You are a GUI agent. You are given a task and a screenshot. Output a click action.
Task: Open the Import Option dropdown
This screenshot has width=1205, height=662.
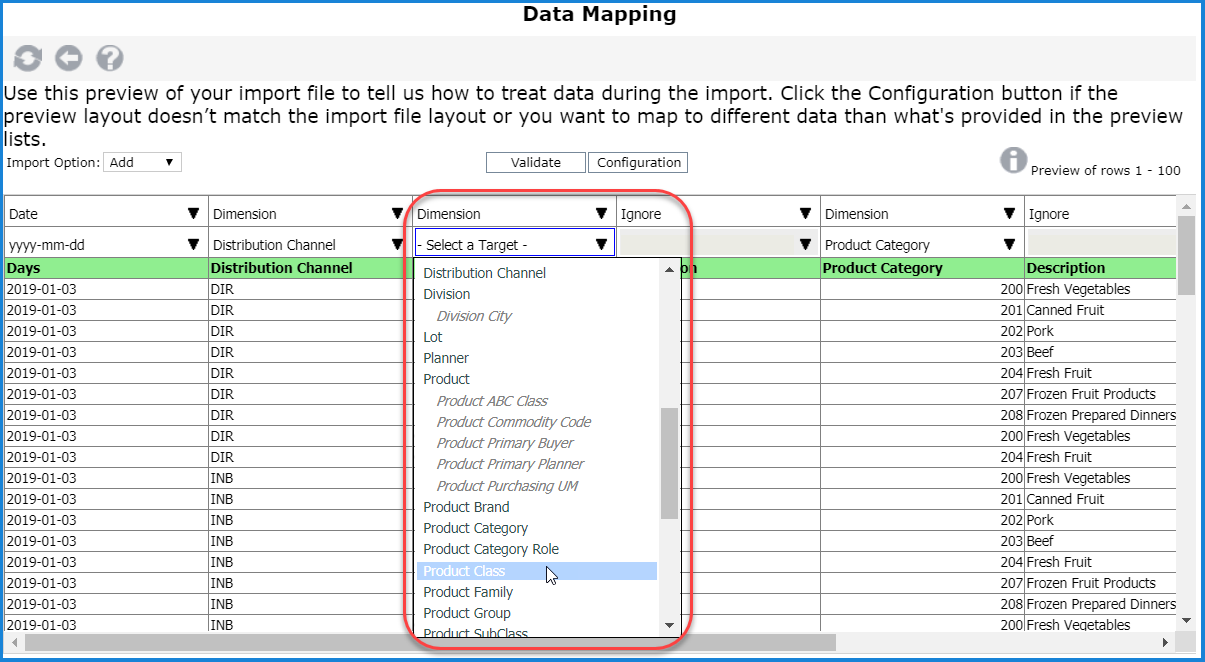142,162
